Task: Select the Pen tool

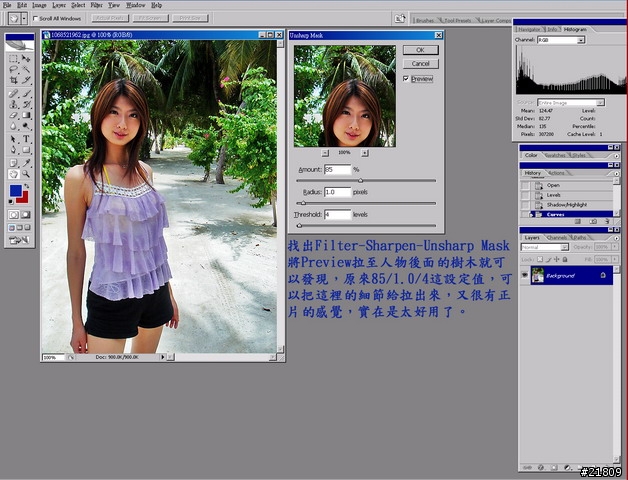Action: pos(13,150)
